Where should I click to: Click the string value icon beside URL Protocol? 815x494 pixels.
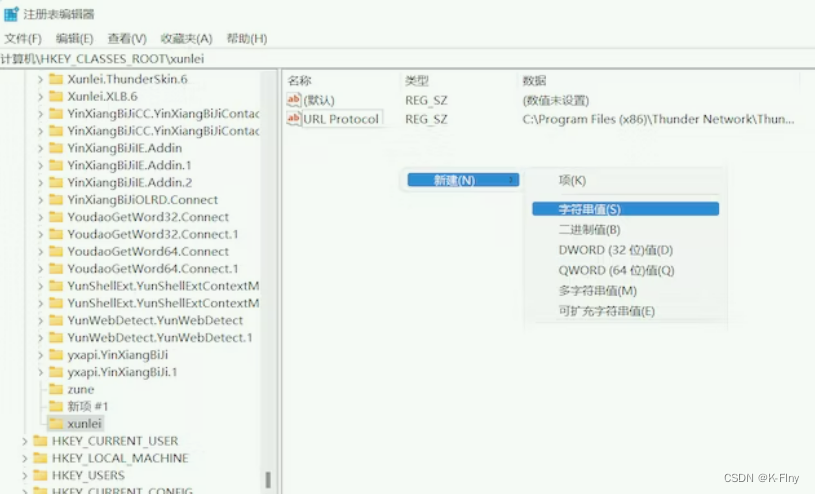[294, 119]
